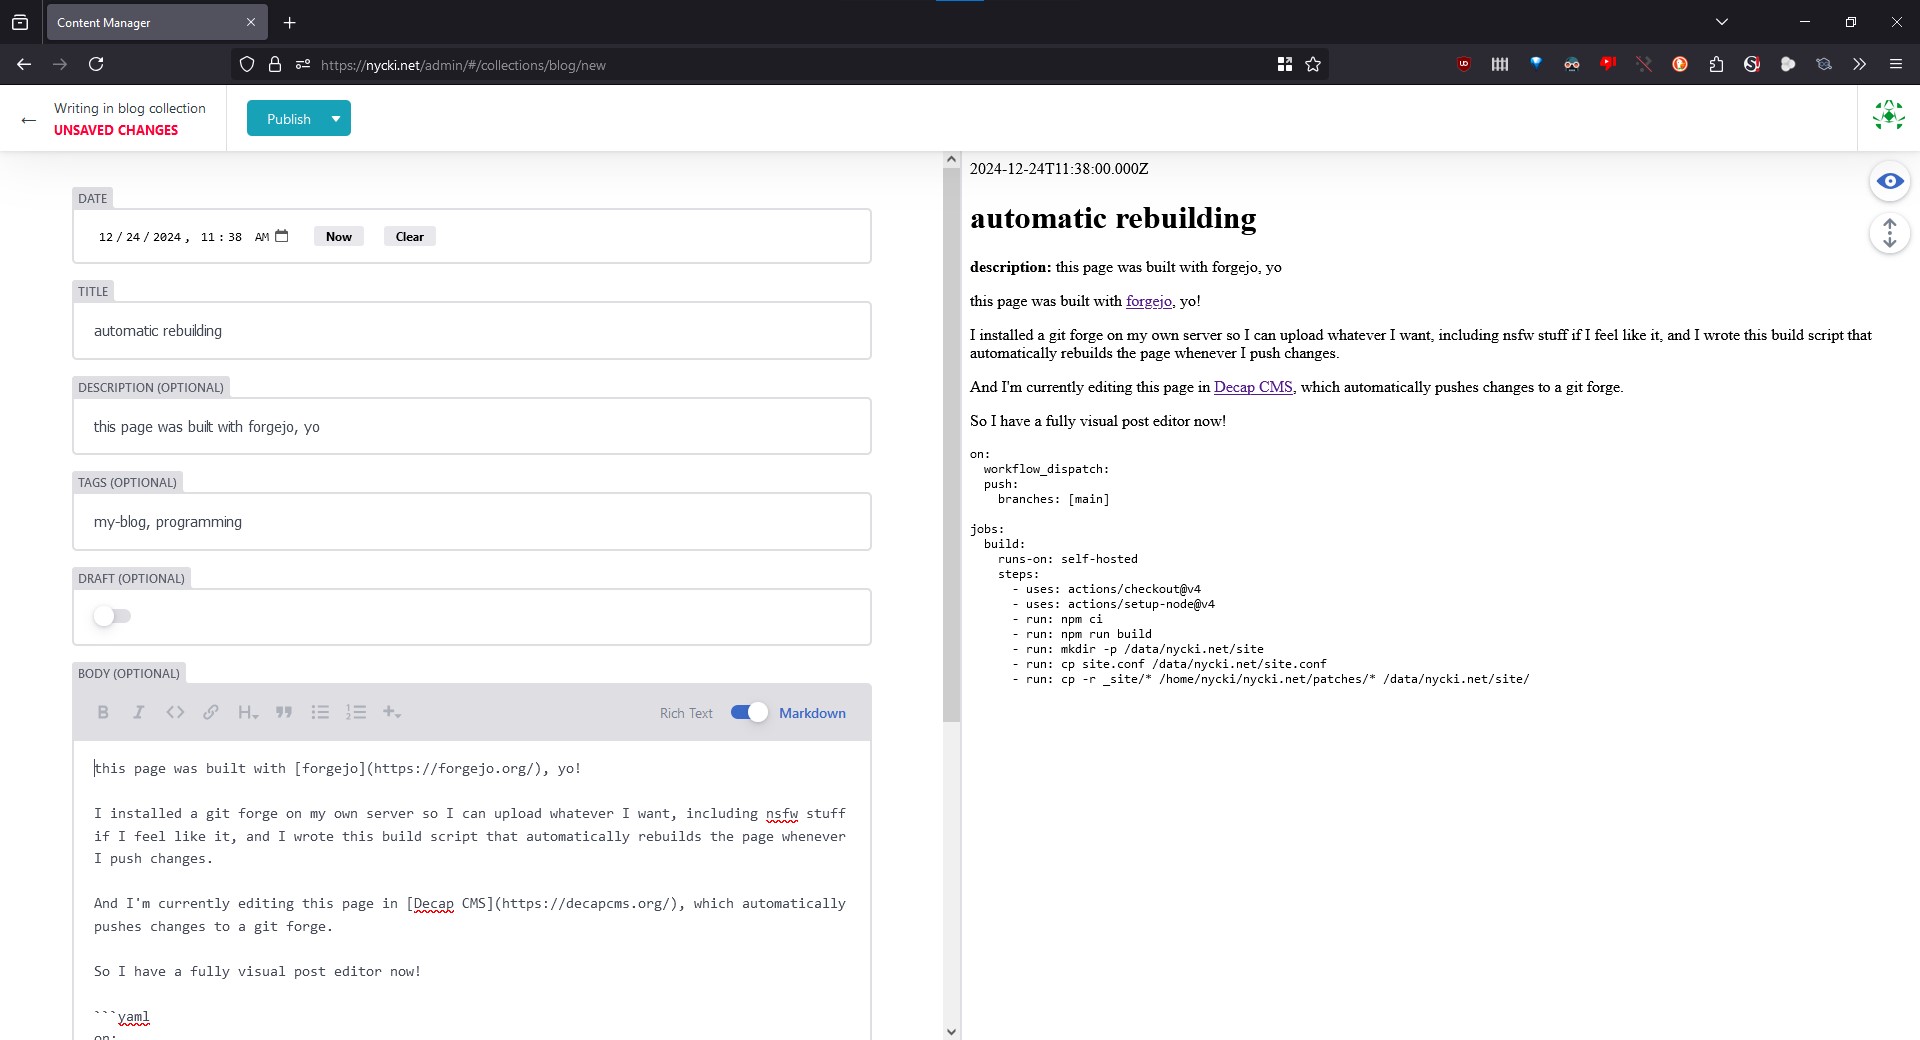This screenshot has height=1040, width=1920.
Task: Open the add component plus dropdown
Action: point(392,712)
